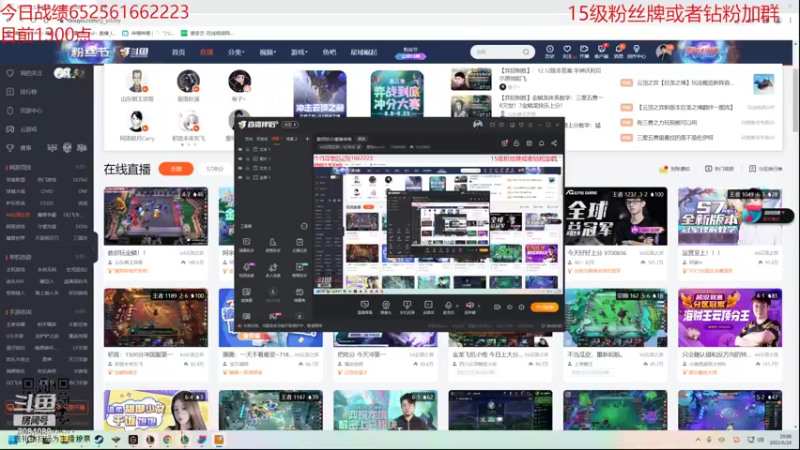Open Windows Start button on taskbar
This screenshot has width=800, height=450.
click(x=13, y=439)
